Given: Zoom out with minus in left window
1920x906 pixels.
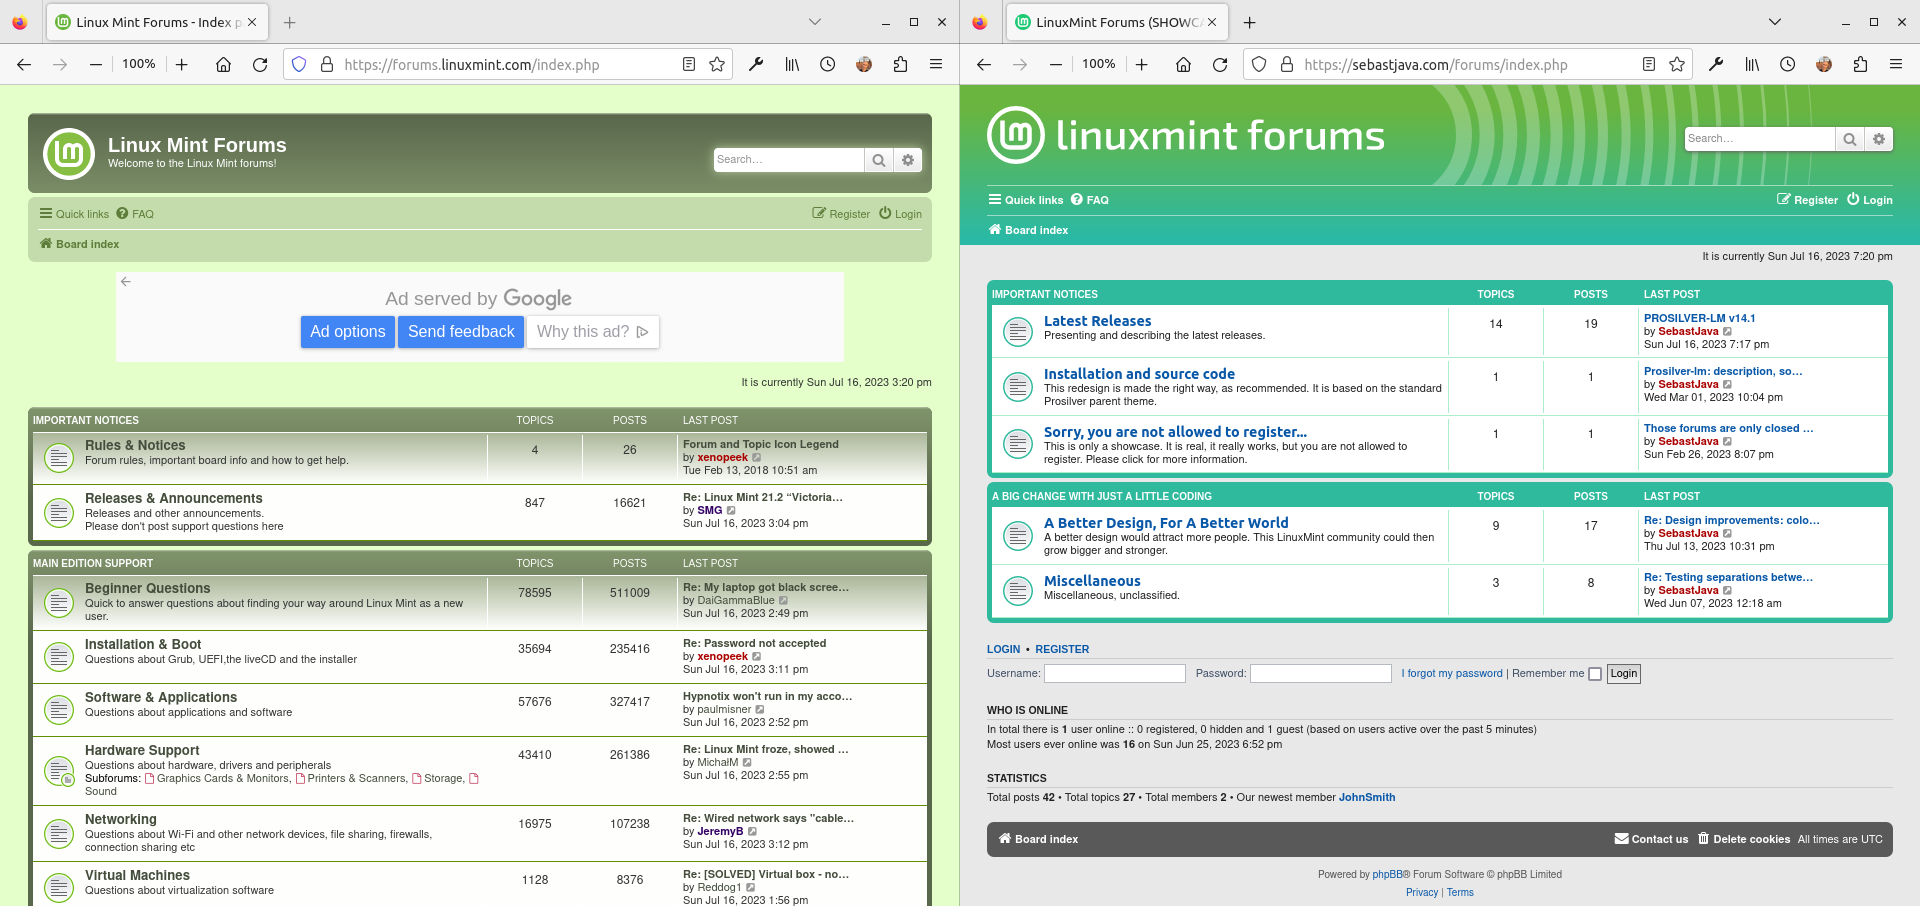Looking at the screenshot, I should (x=96, y=64).
